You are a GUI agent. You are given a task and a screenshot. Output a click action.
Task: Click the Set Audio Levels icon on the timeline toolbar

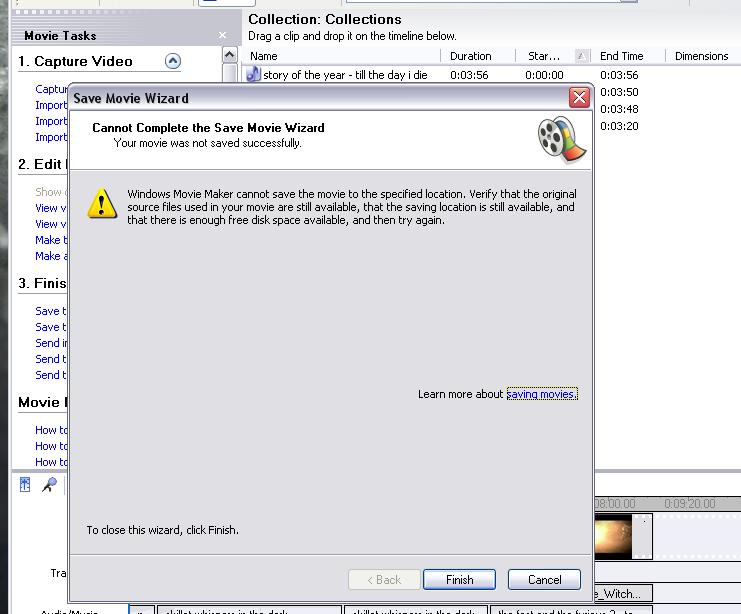(x=25, y=484)
